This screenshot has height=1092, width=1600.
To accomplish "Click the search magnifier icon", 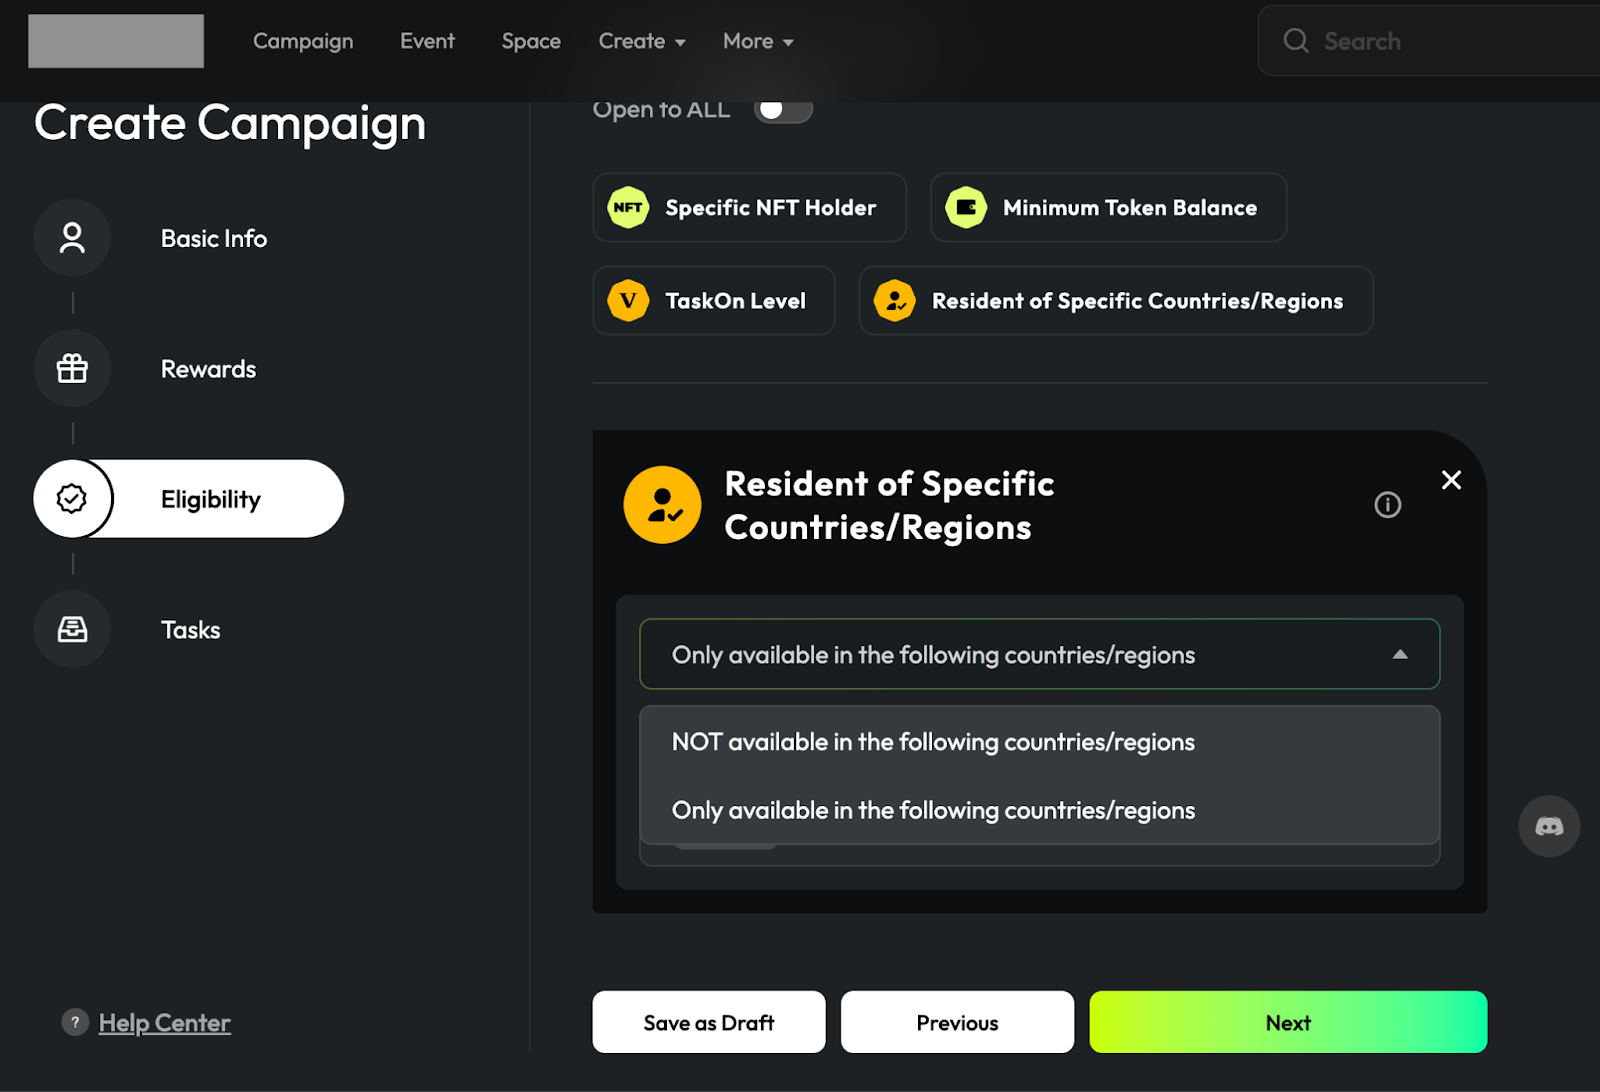I will (x=1296, y=41).
